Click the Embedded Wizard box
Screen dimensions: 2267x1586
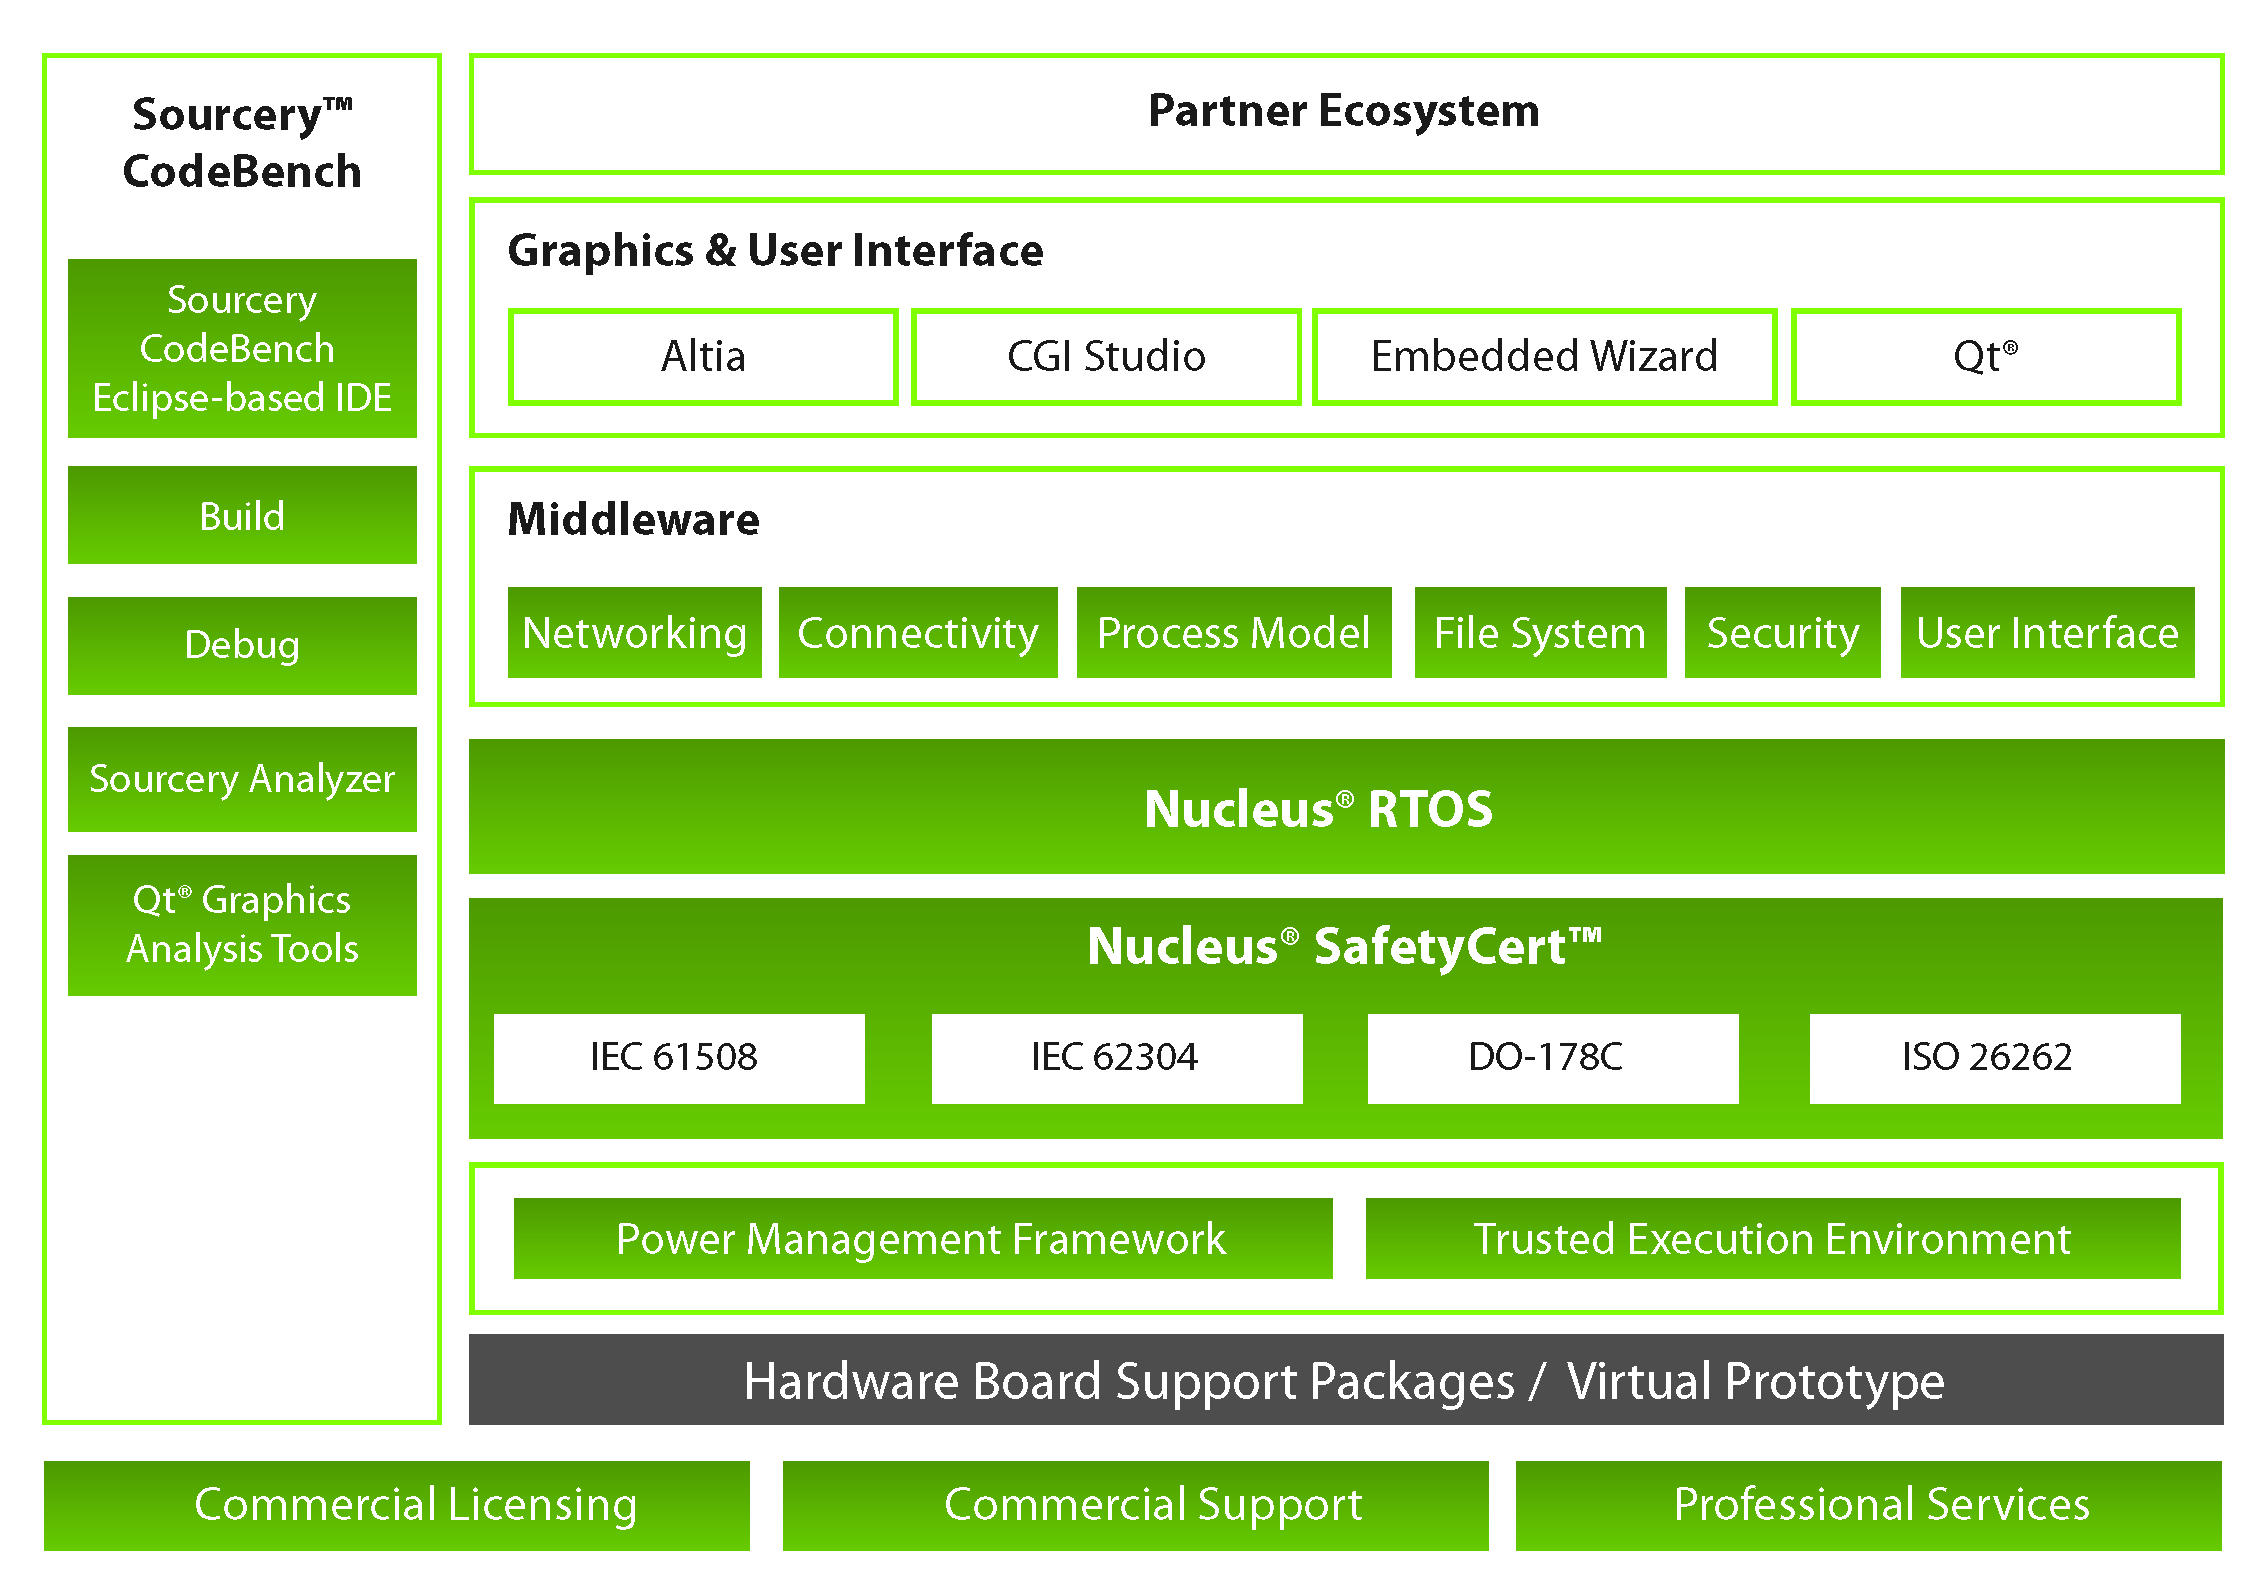point(1544,357)
